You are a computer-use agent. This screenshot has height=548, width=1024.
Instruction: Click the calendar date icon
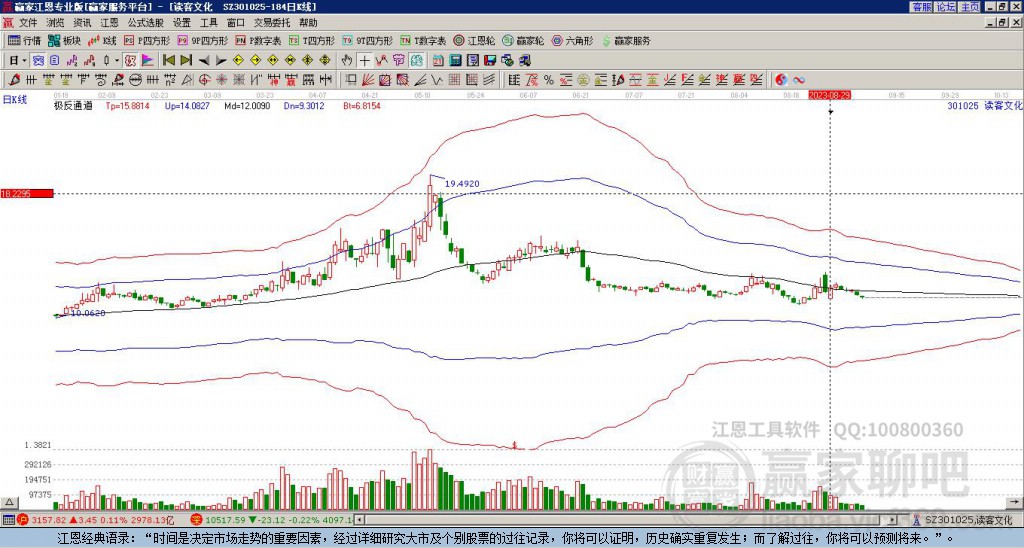pos(438,61)
